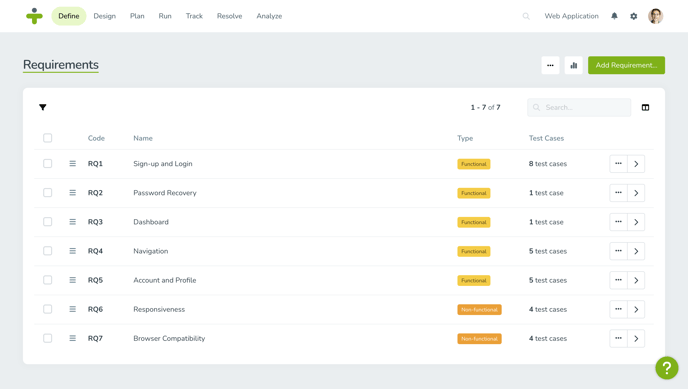
Task: Open the settings gear icon
Action: click(634, 16)
